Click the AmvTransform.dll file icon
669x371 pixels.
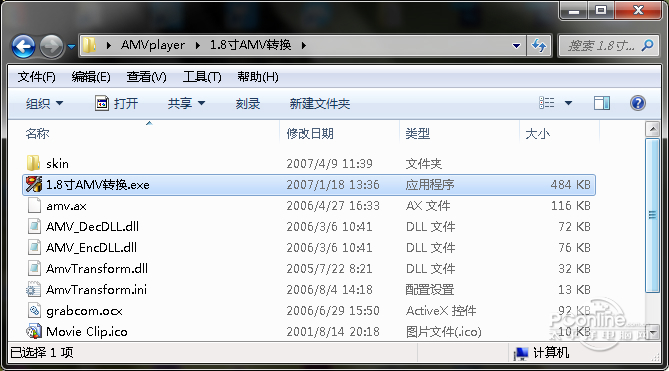(34, 268)
